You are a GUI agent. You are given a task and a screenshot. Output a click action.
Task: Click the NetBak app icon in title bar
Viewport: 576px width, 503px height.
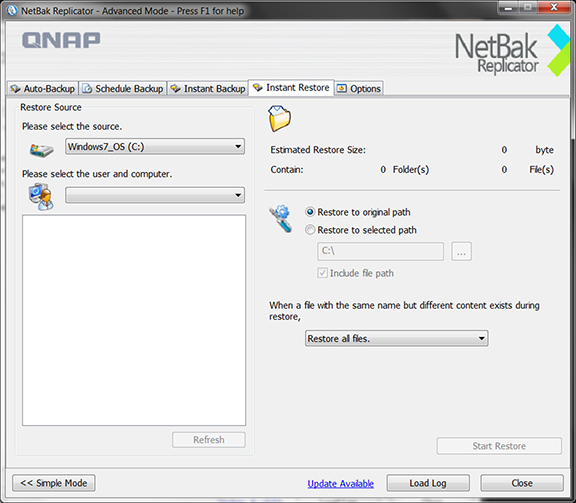12,10
